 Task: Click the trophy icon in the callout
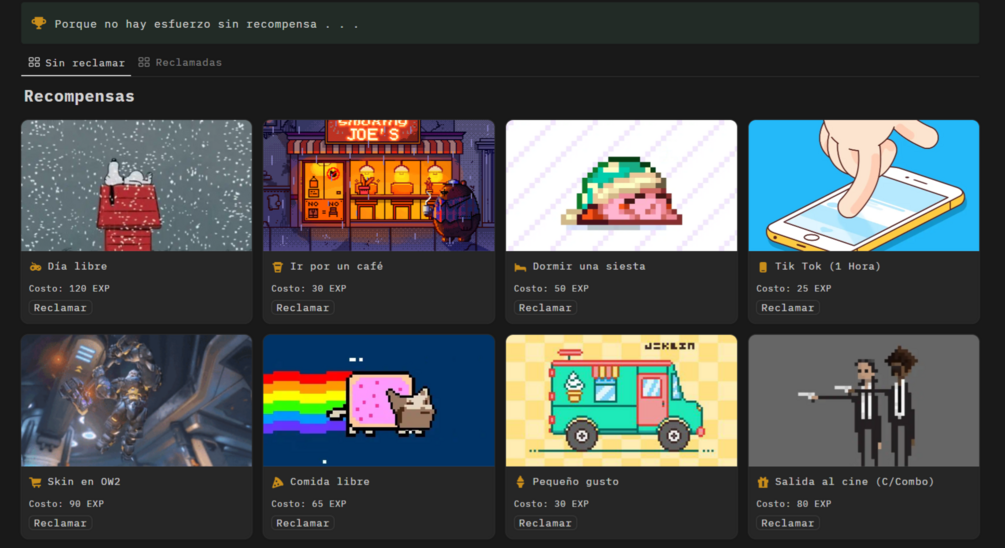point(38,24)
